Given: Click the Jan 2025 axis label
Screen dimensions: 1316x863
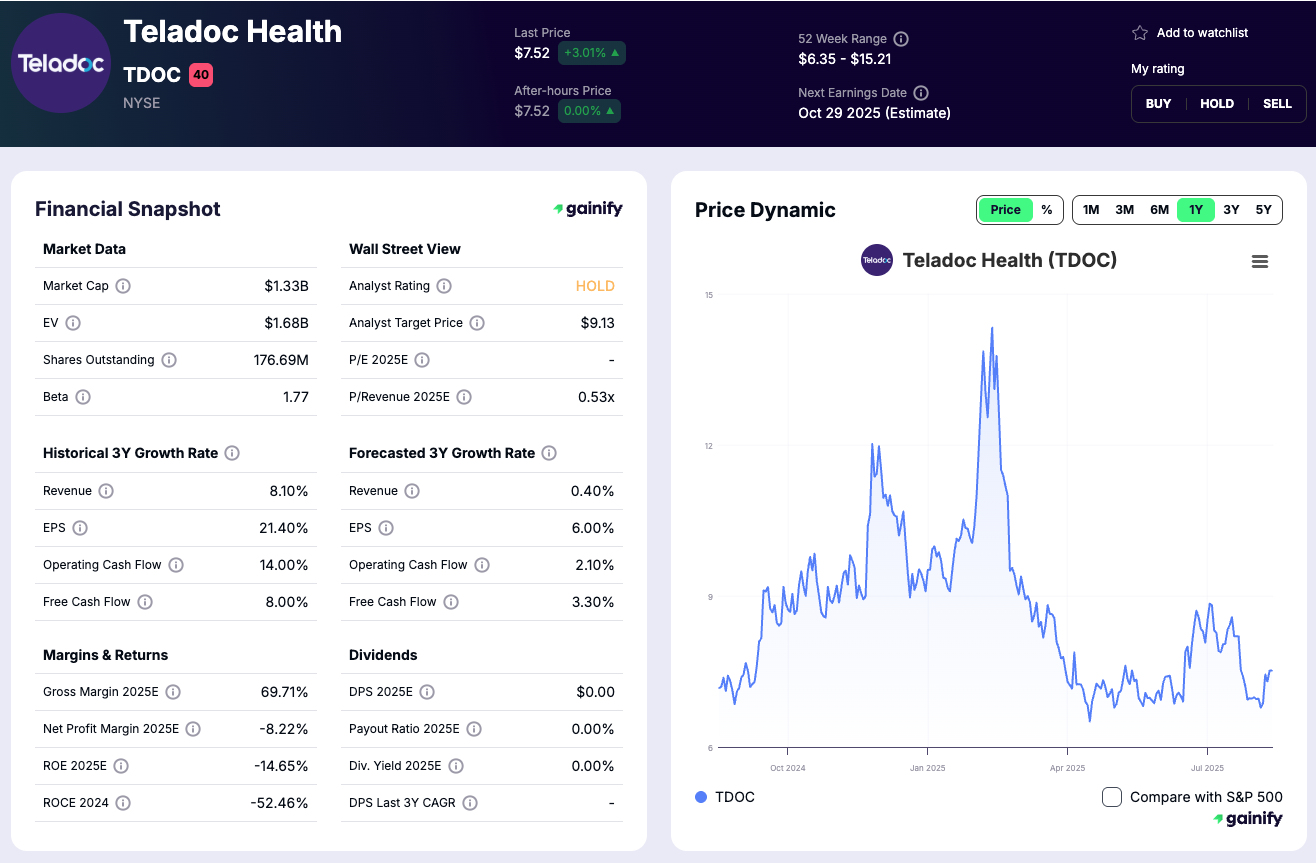Looking at the screenshot, I should pos(927,768).
